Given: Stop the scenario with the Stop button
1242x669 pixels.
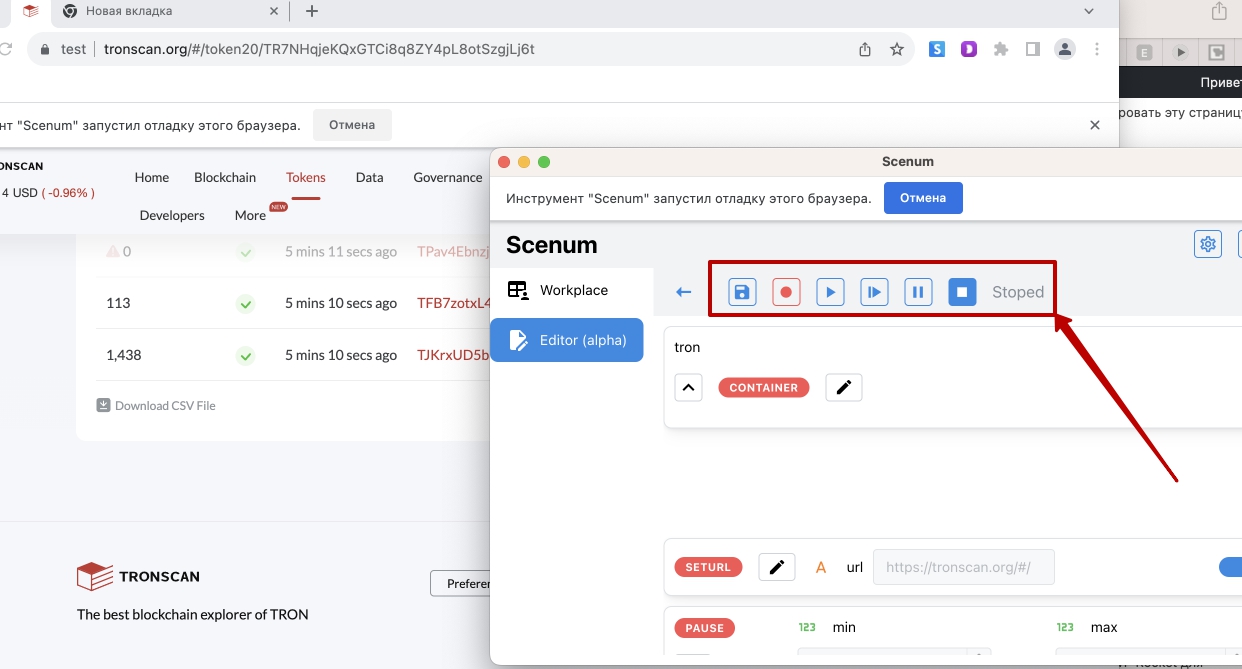Looking at the screenshot, I should click(x=962, y=292).
